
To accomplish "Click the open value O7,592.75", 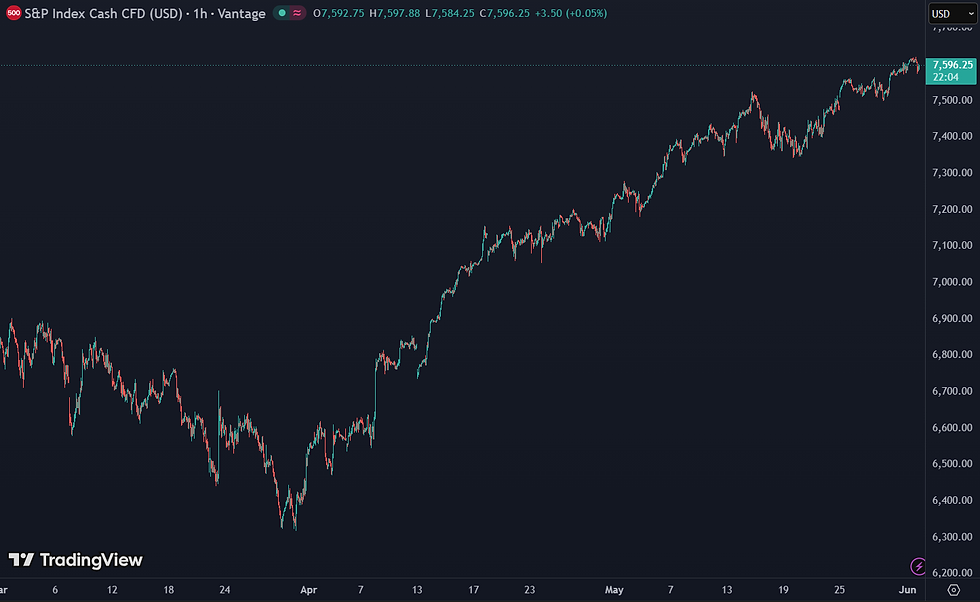I will (x=339, y=13).
